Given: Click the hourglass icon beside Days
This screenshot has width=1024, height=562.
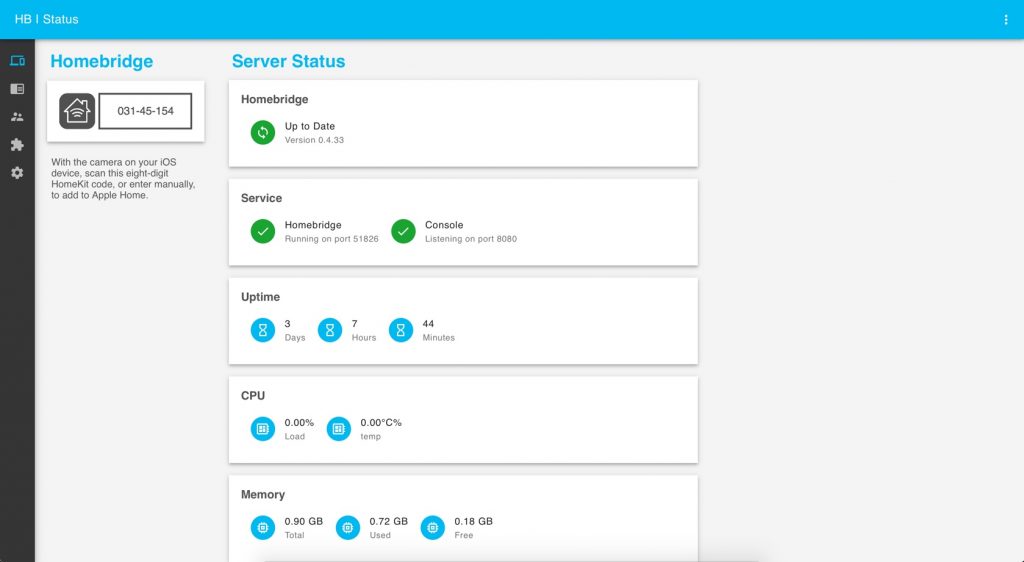Looking at the screenshot, I should [263, 330].
